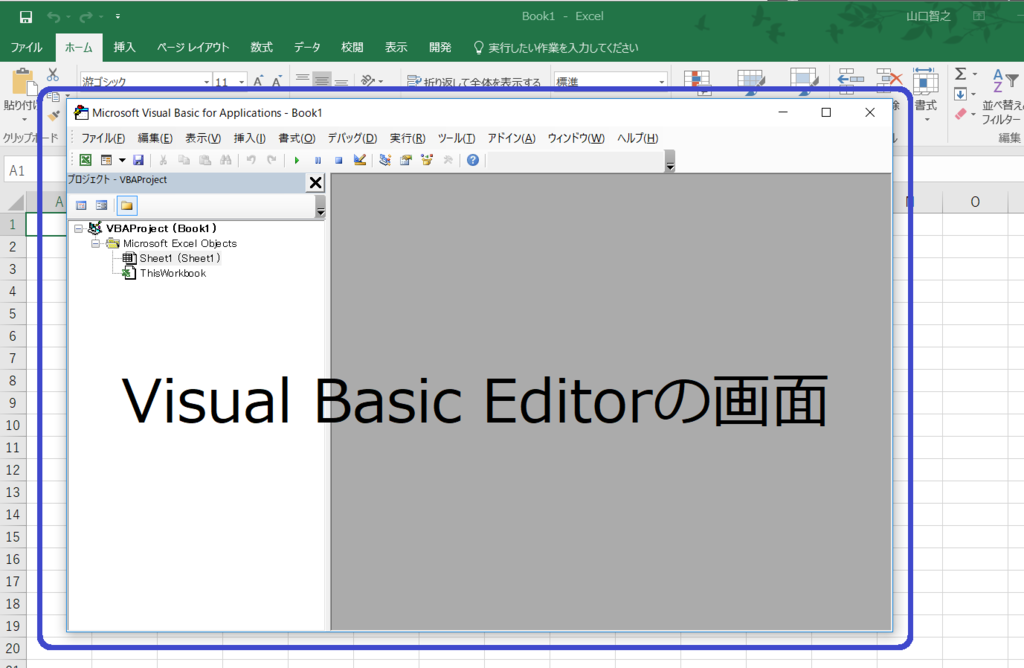Click the View Microsoft Excel icon in VBE toolbar
The image size is (1024, 668).
(x=86, y=160)
